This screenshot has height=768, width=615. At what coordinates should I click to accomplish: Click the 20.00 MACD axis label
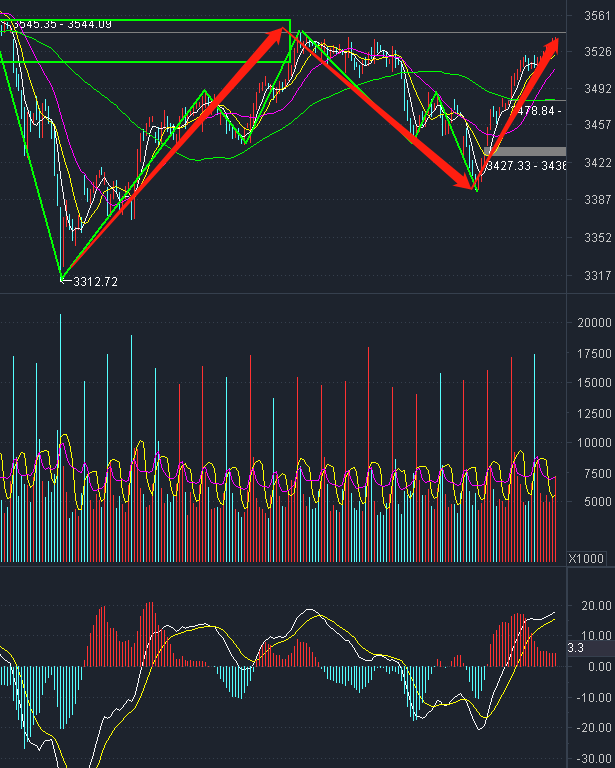pyautogui.click(x=596, y=606)
